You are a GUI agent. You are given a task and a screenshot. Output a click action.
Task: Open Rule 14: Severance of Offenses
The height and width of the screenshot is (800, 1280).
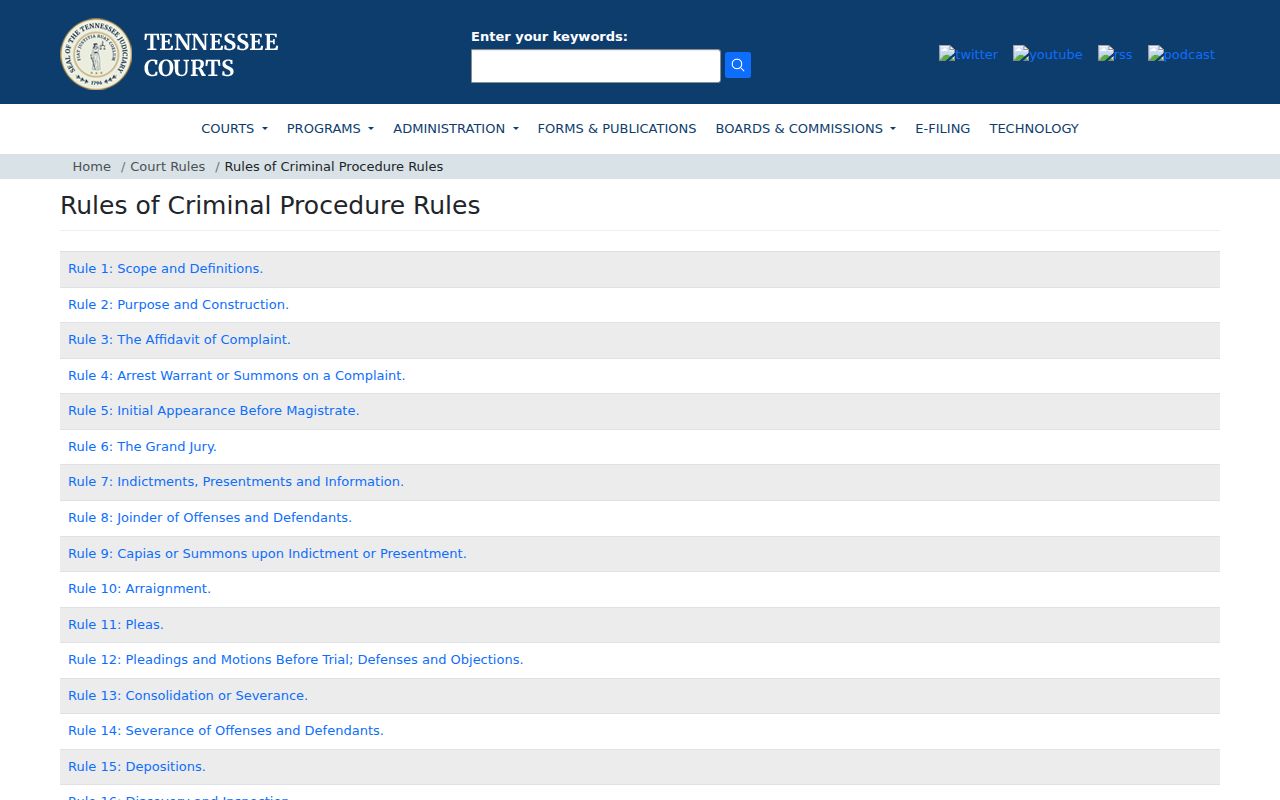226,731
